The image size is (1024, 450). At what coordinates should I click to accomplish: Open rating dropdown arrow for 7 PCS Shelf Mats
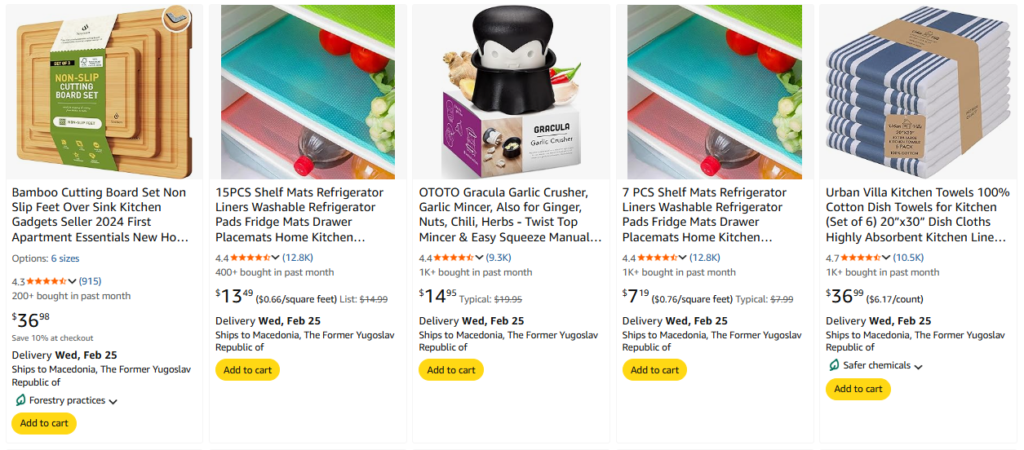point(682,257)
